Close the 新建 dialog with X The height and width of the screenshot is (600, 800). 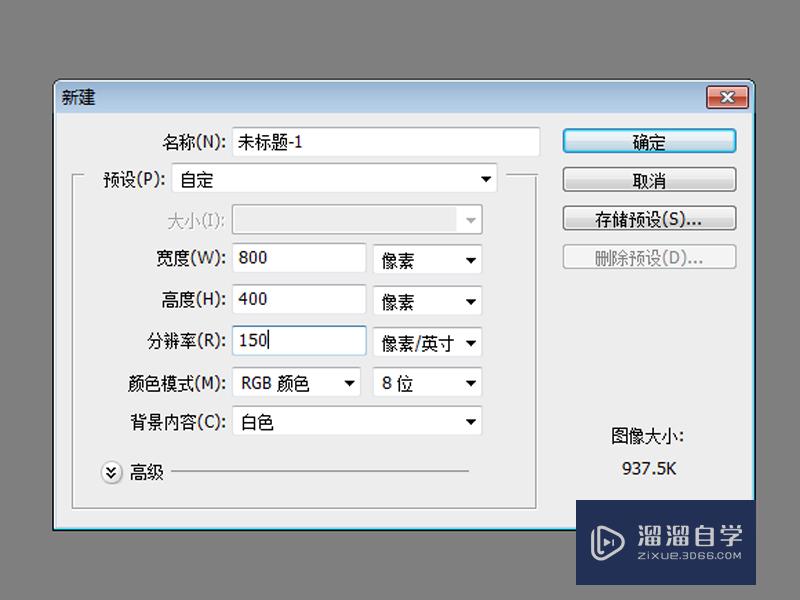pos(727,97)
